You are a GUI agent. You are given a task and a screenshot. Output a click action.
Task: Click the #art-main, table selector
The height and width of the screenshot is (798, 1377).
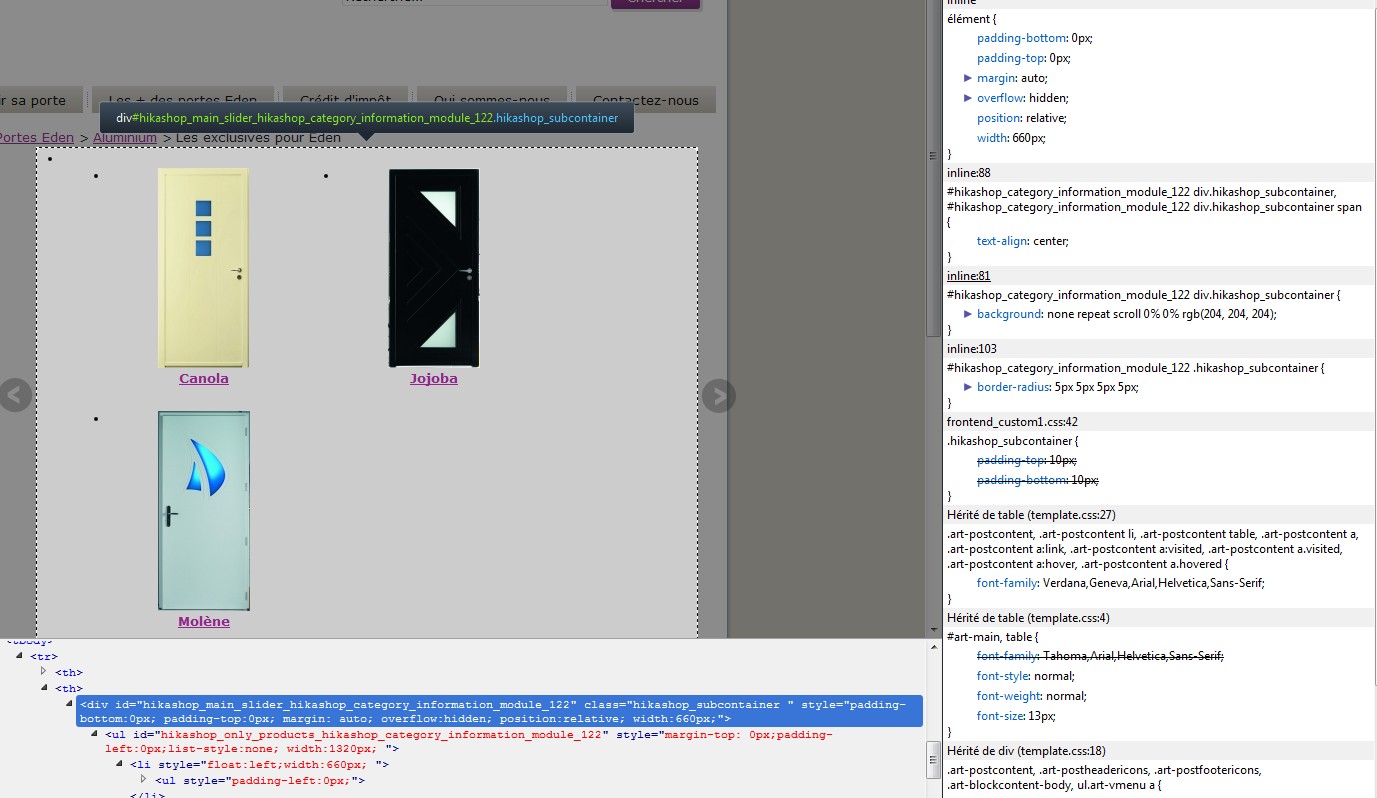(x=988, y=636)
